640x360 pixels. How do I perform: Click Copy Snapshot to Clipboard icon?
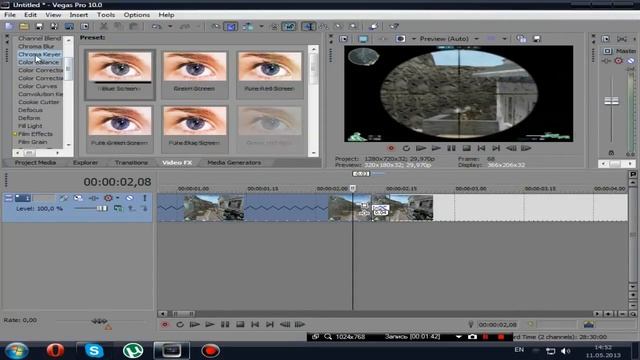pyautogui.click(x=521, y=39)
